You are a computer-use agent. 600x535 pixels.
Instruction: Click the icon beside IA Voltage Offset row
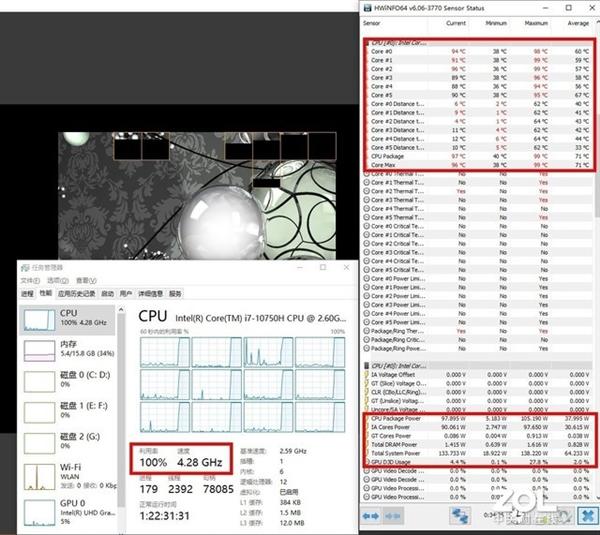pyautogui.click(x=366, y=375)
